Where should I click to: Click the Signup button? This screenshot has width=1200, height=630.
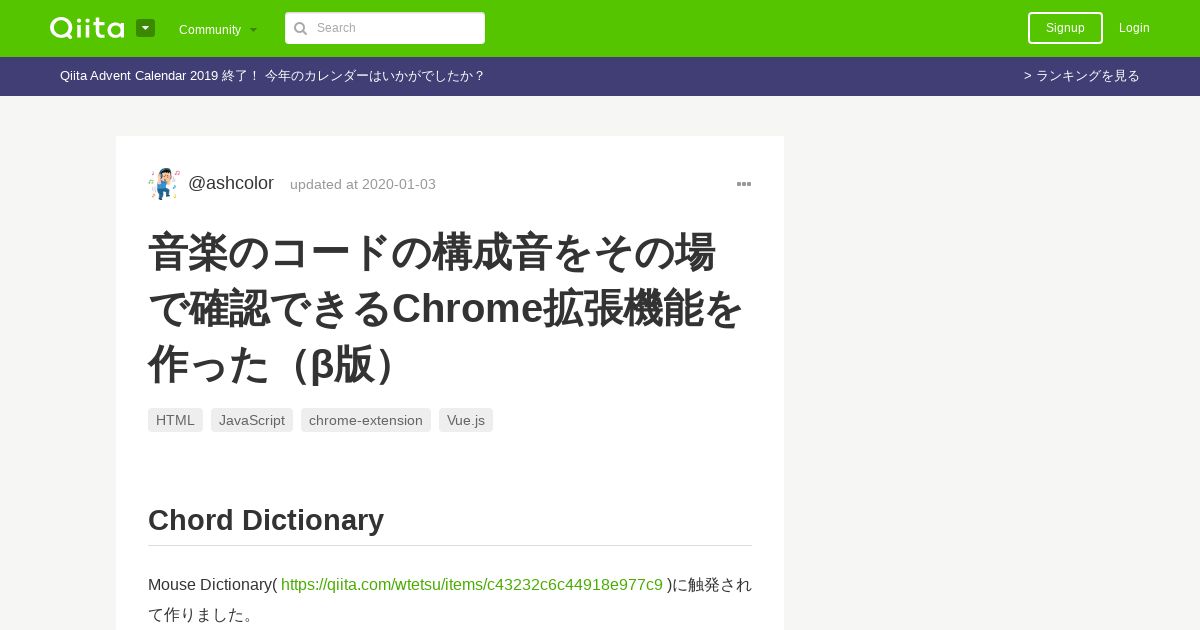1065,28
